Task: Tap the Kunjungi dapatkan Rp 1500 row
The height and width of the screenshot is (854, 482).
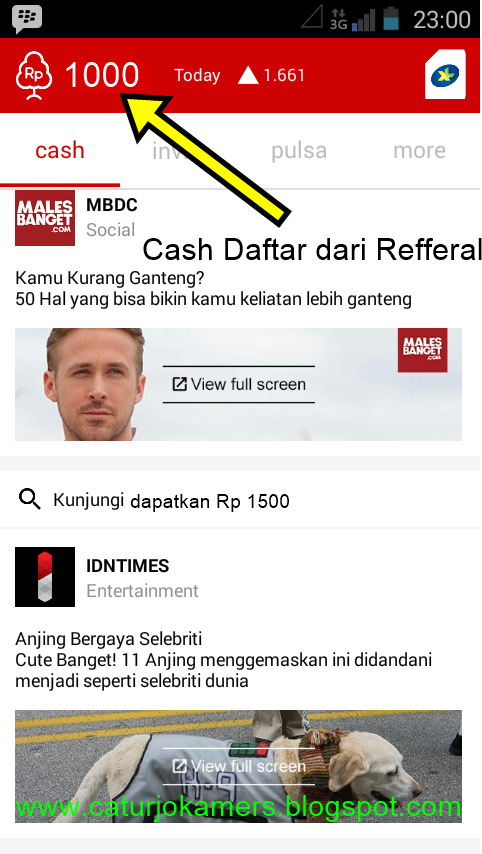Action: point(240,499)
